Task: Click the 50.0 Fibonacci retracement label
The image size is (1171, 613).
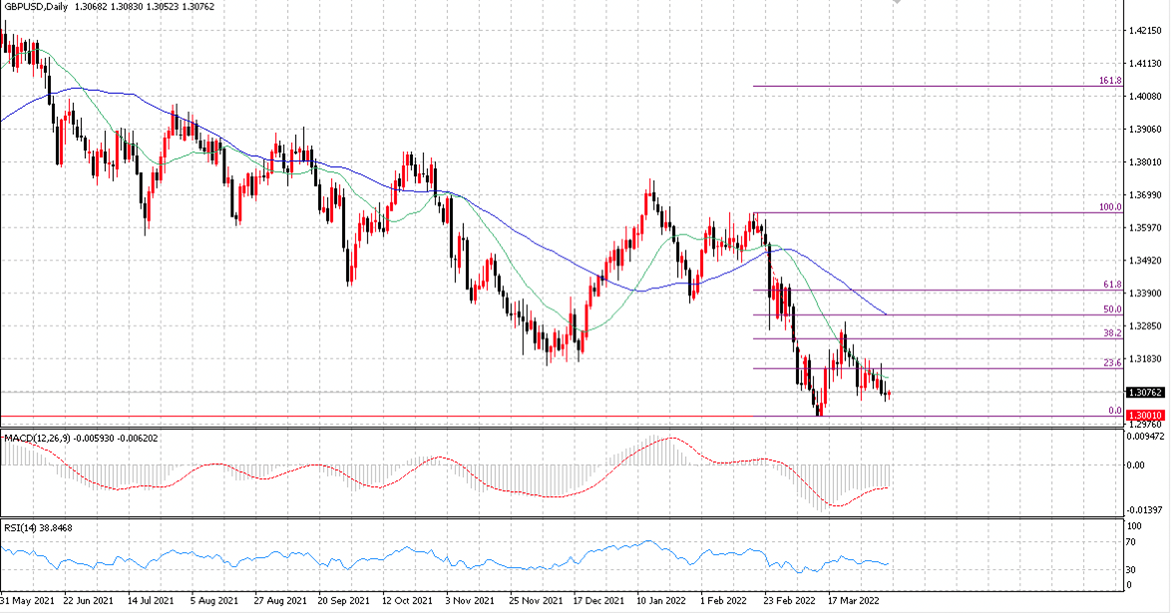Action: point(1113,309)
